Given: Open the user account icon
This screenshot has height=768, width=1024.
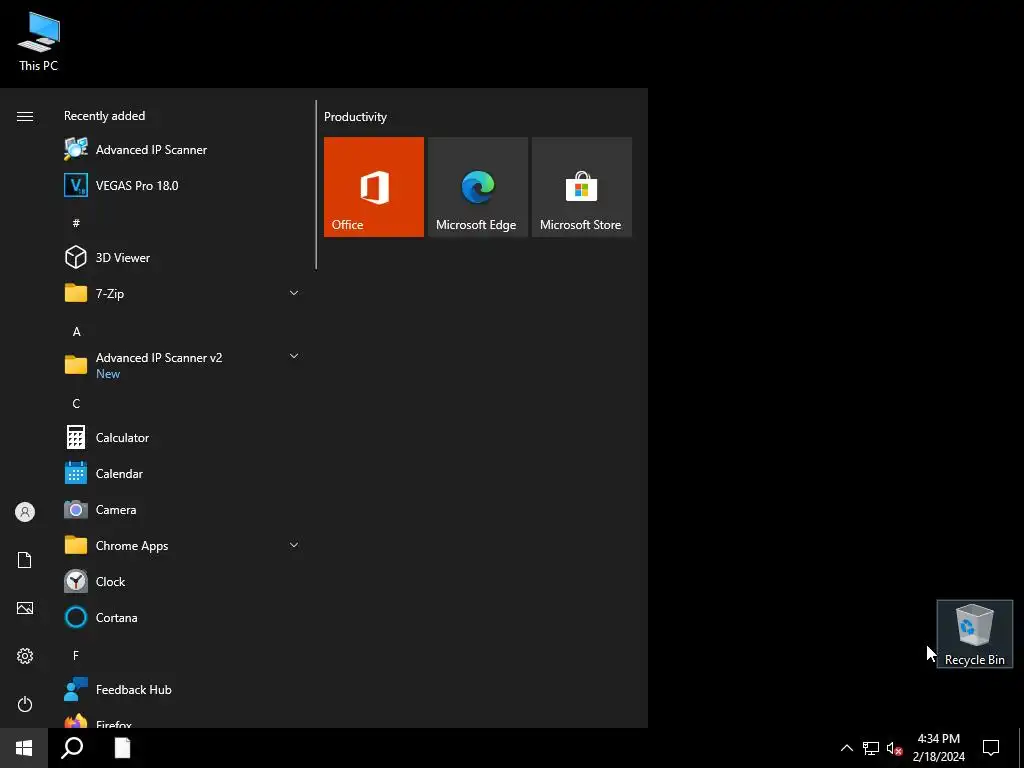Looking at the screenshot, I should point(25,512).
